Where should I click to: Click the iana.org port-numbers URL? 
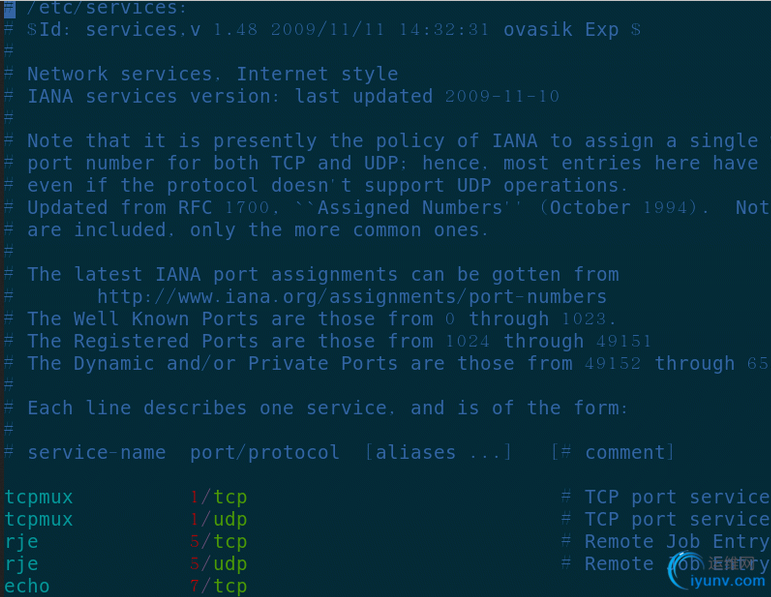pos(352,297)
